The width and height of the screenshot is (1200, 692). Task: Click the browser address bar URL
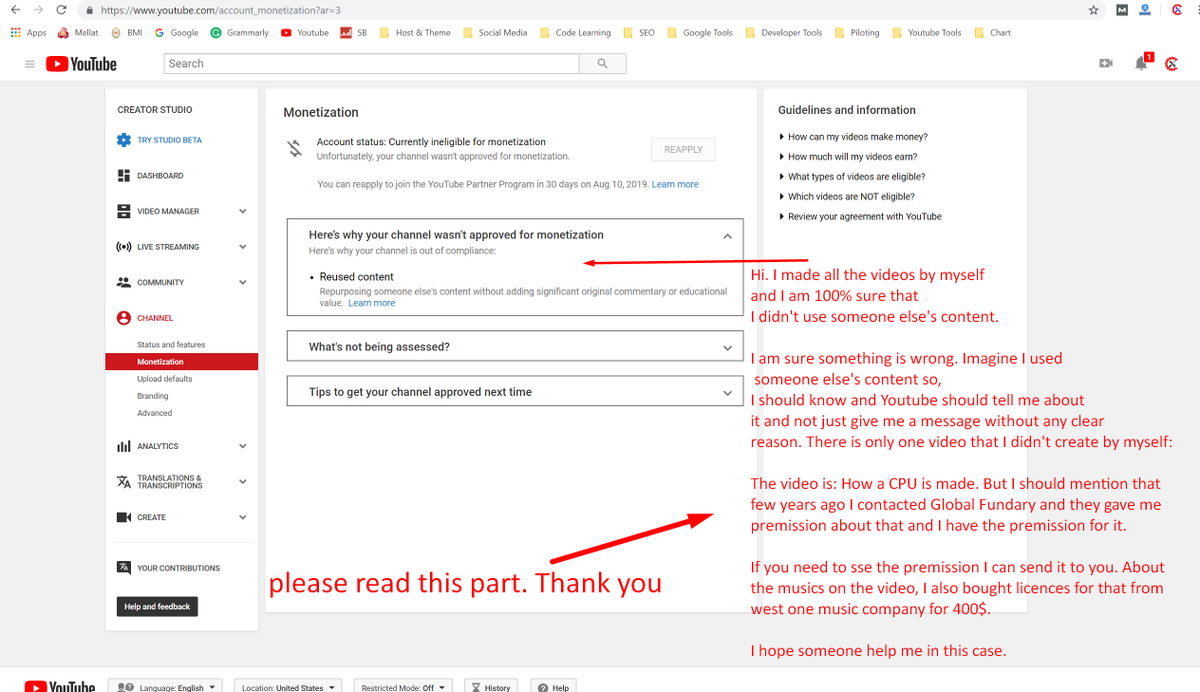click(222, 10)
